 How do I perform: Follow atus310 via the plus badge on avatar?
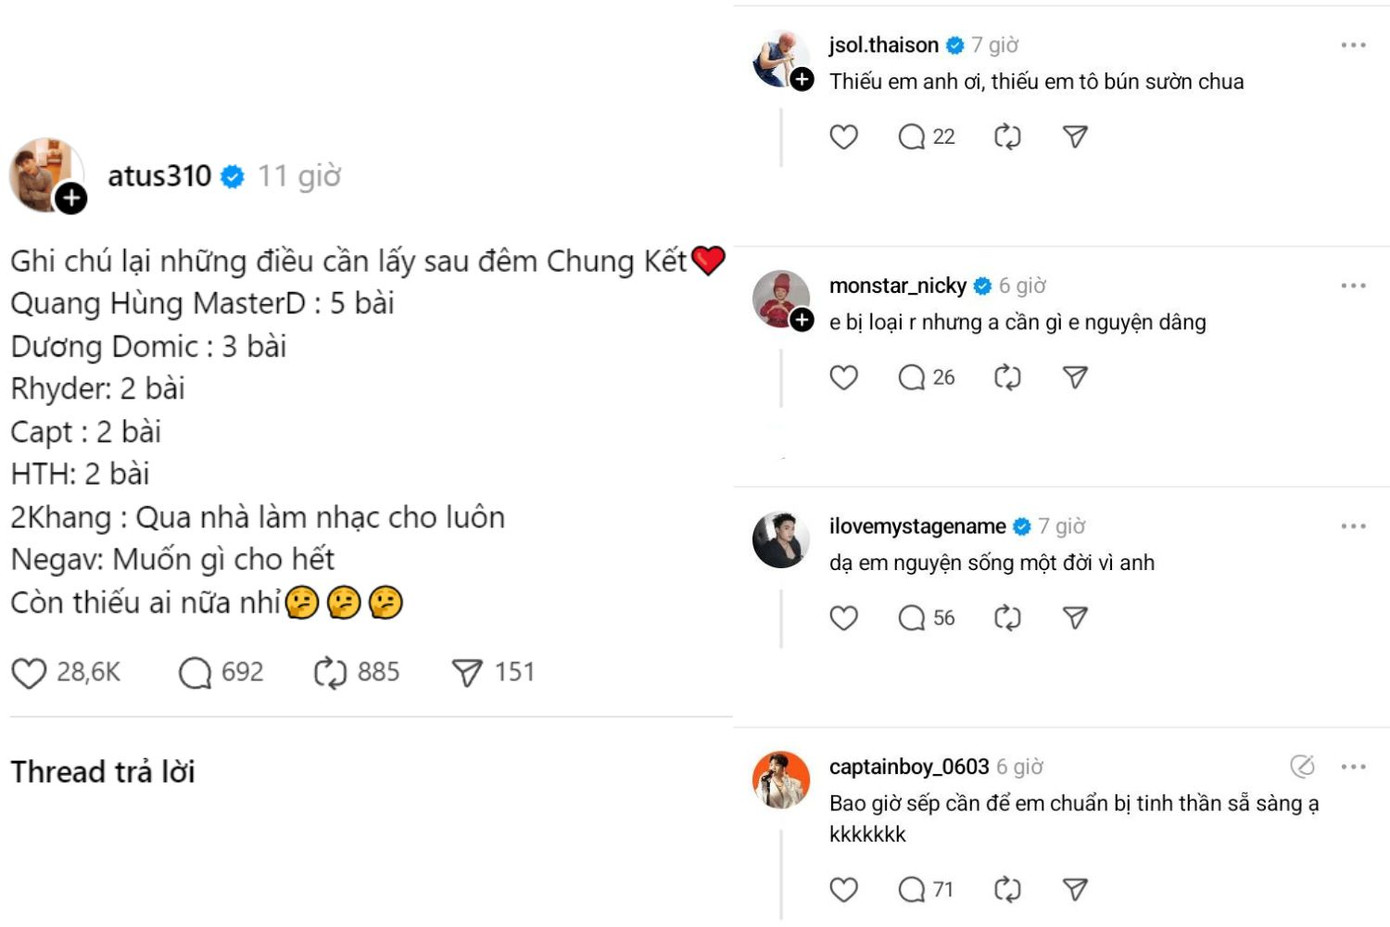pyautogui.click(x=70, y=198)
